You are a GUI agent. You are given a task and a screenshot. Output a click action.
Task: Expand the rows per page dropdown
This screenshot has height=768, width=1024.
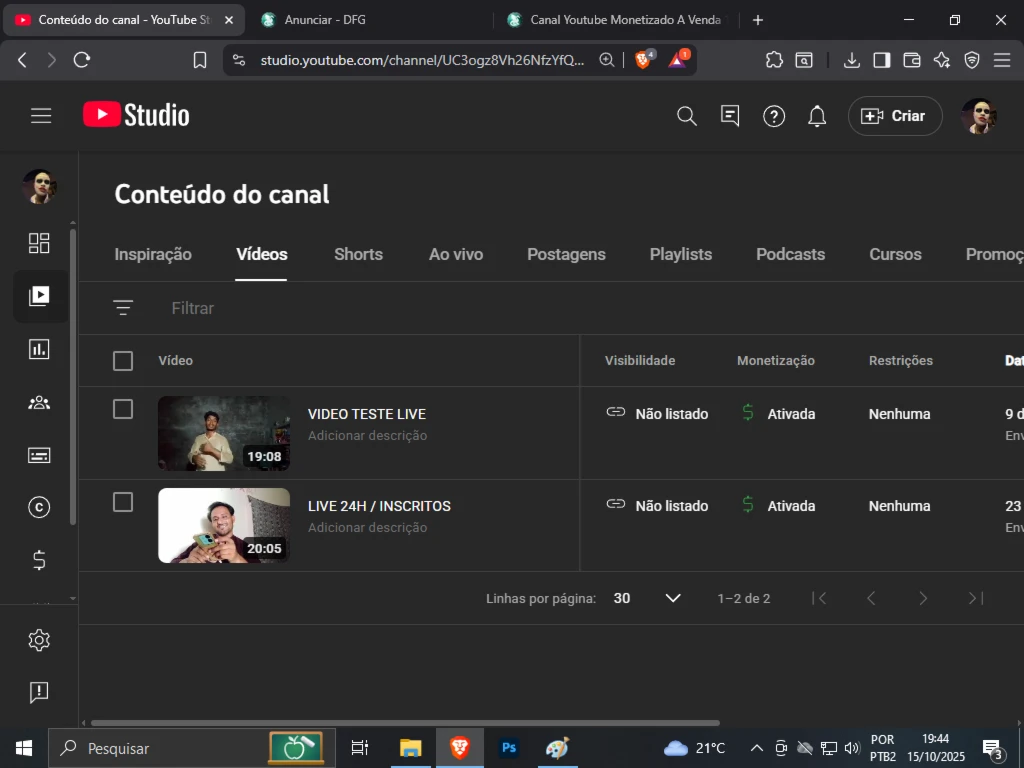(672, 598)
